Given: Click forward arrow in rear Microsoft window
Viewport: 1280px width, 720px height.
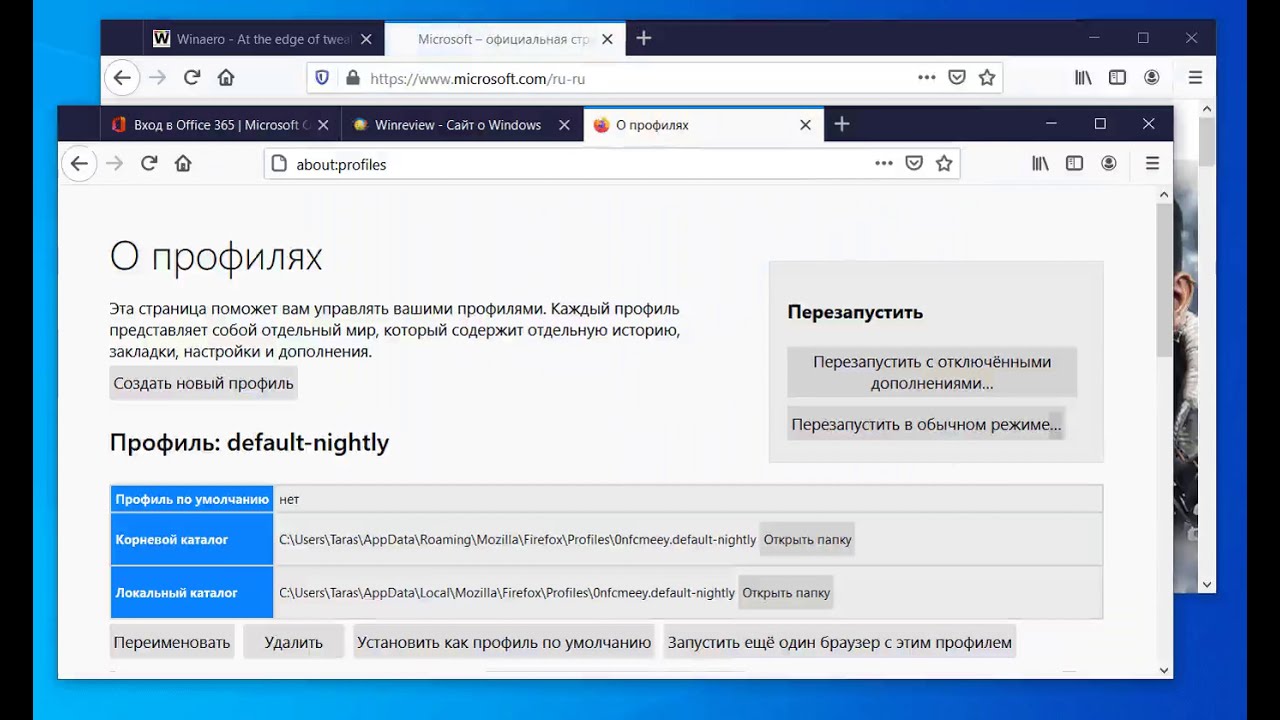Looking at the screenshot, I should pos(157,78).
